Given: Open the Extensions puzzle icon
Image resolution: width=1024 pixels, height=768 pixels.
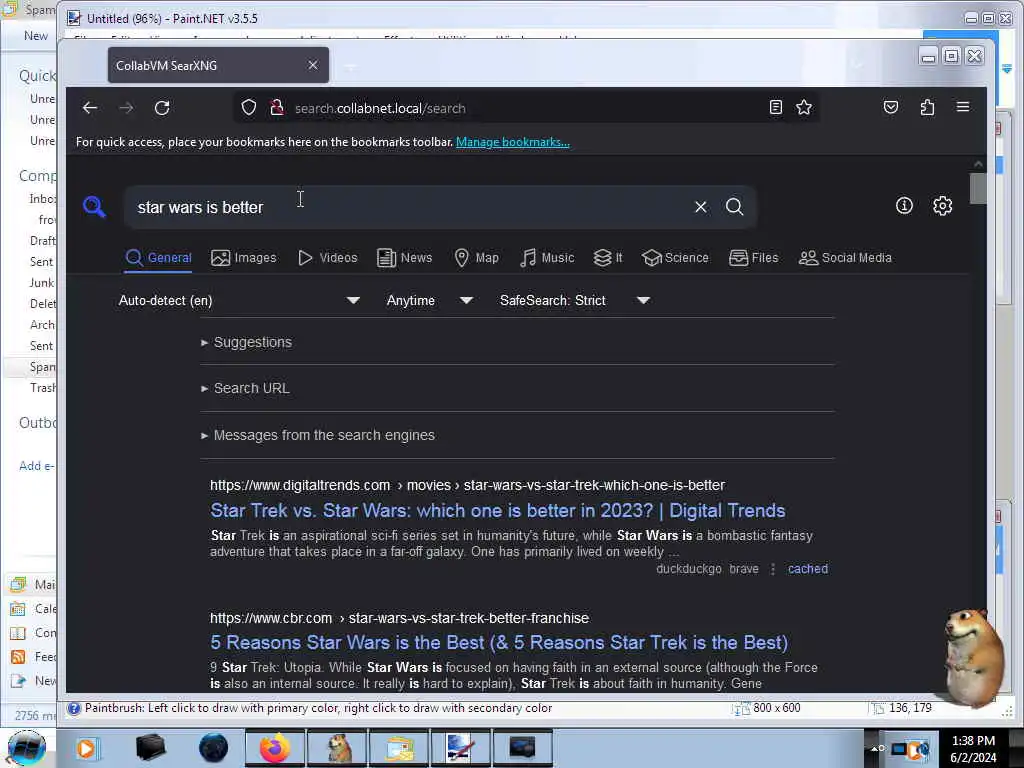Looking at the screenshot, I should click(927, 107).
